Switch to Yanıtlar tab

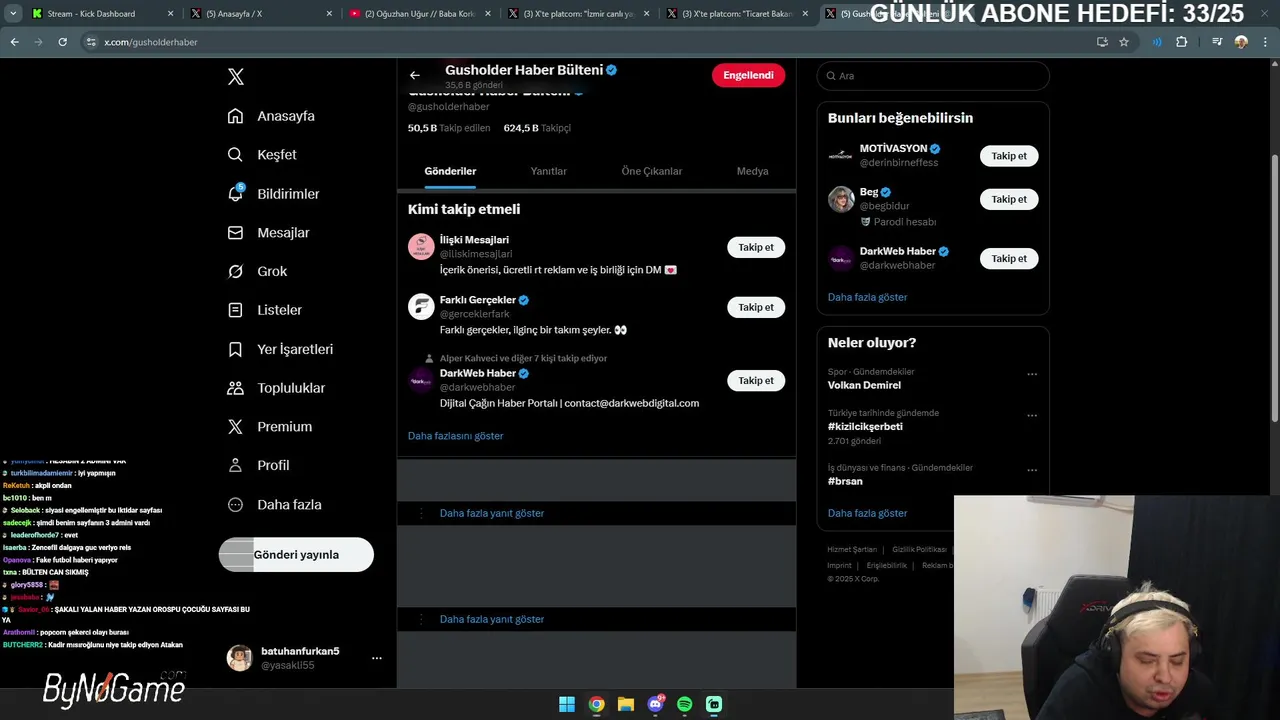tap(548, 171)
